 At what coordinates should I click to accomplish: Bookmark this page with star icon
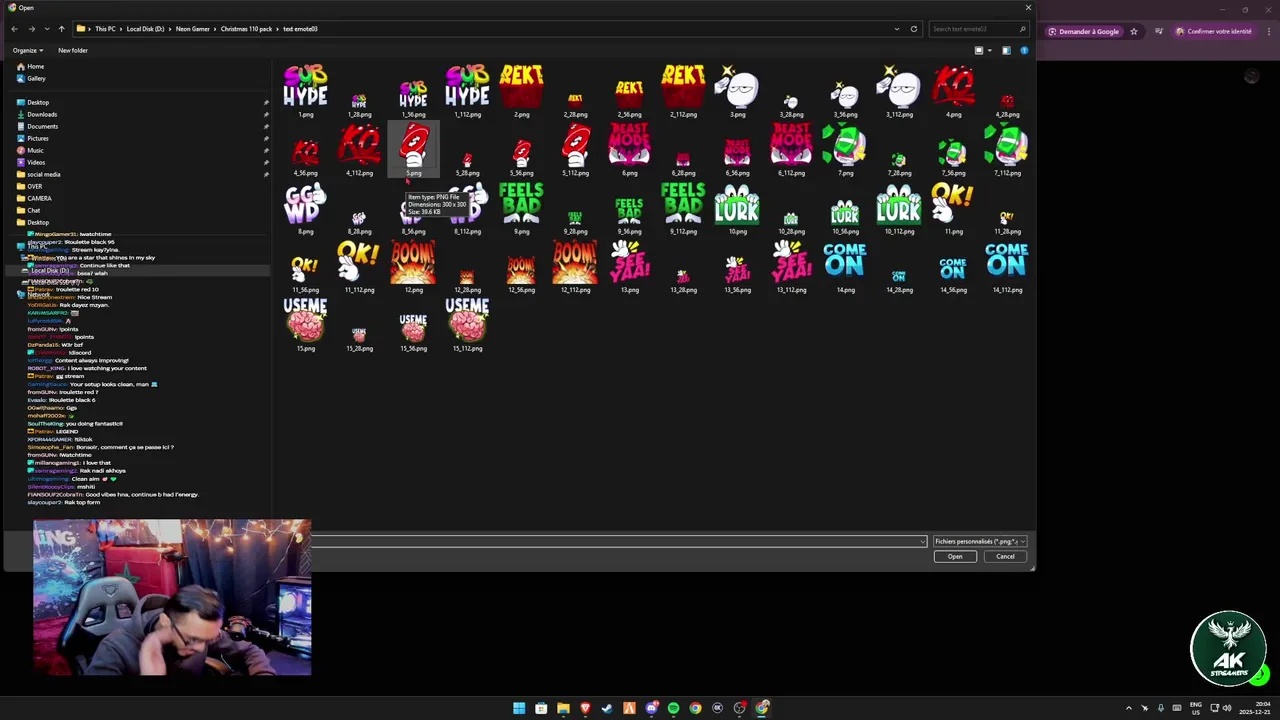[x=1133, y=31]
